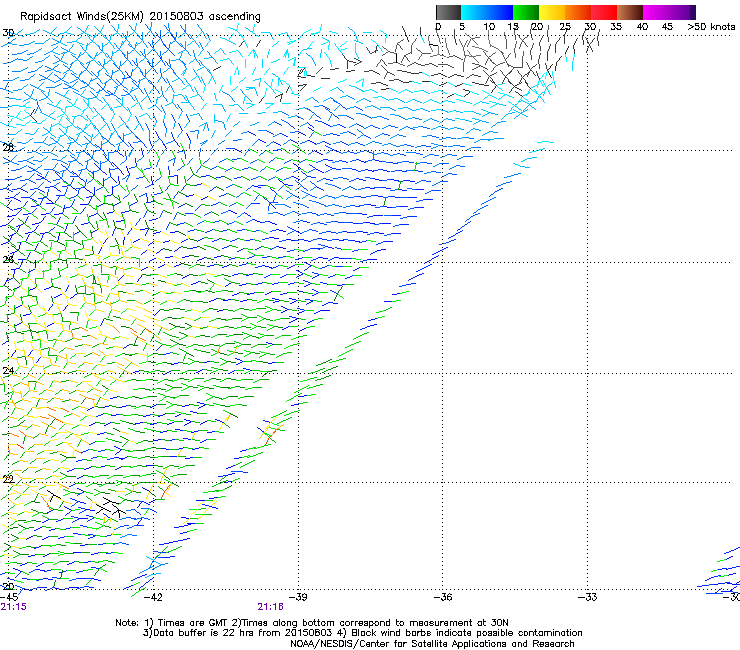Click the '40' legend scale label
The width and height of the screenshot is (740, 650).
pyautogui.click(x=642, y=27)
